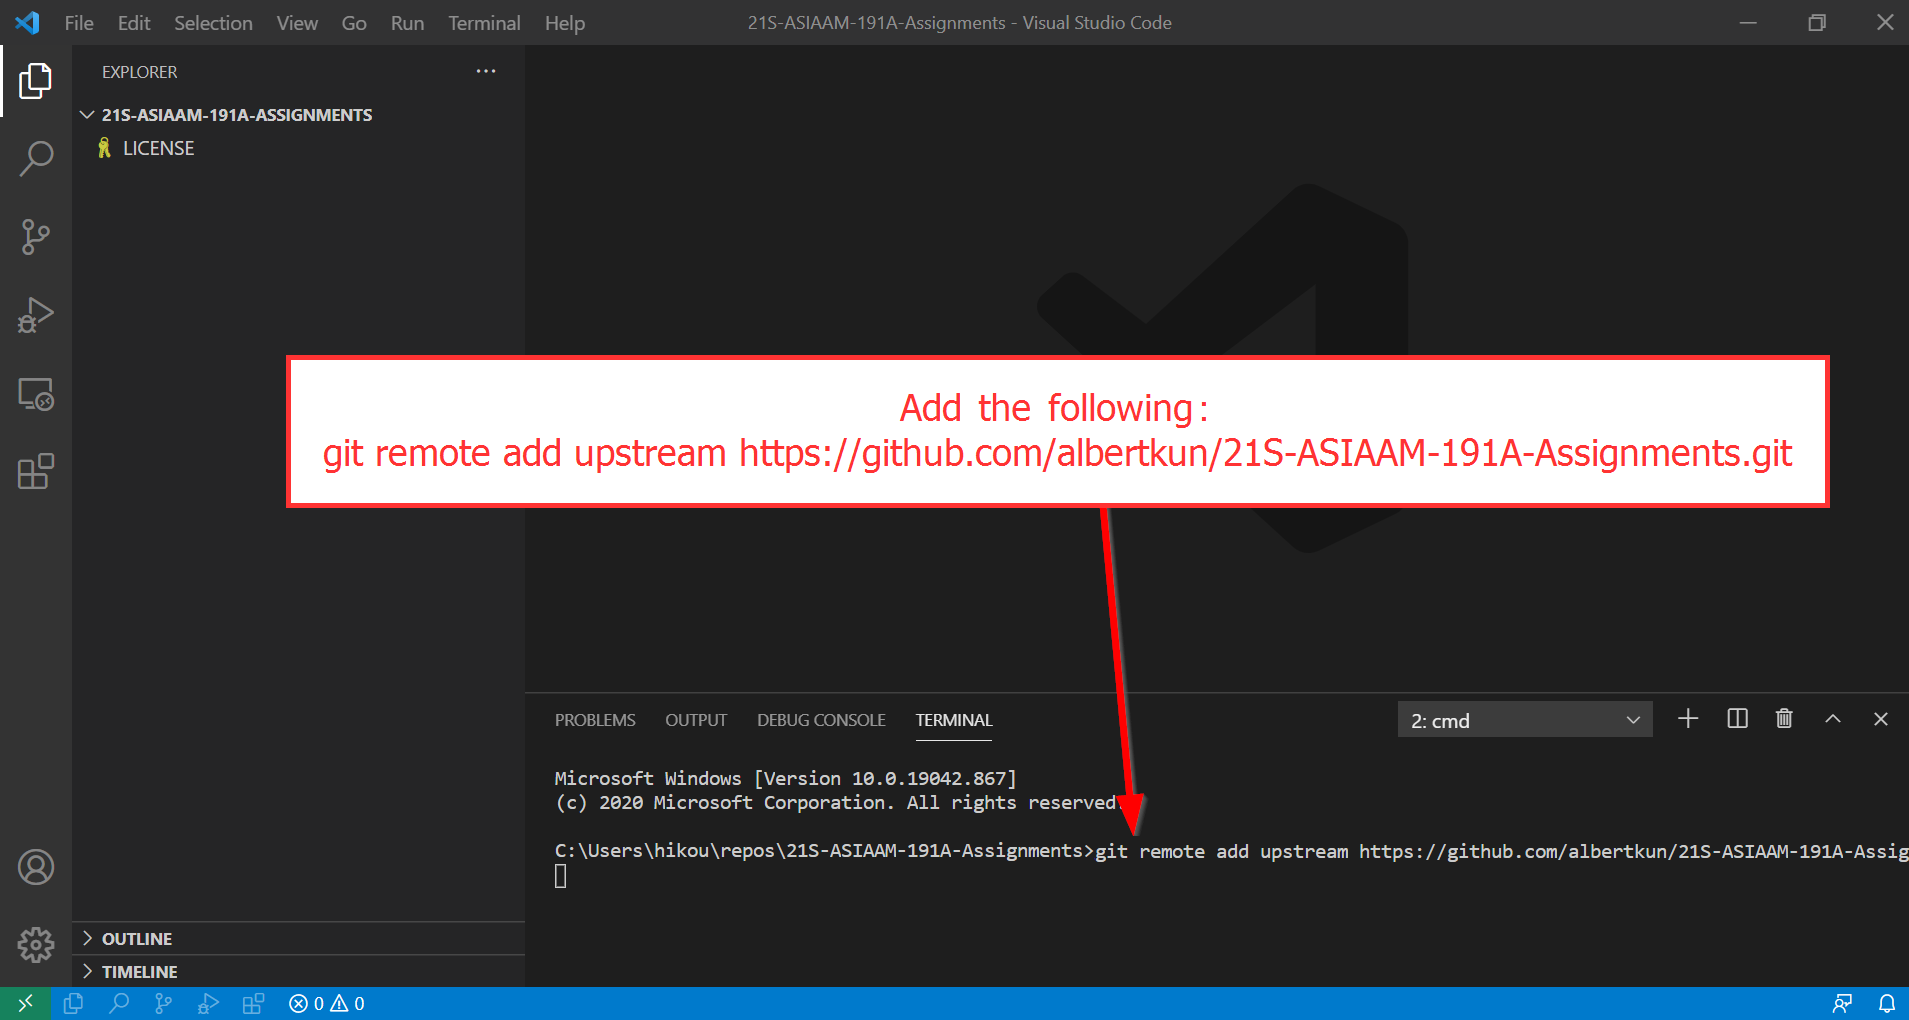Switch to the DEBUG CONSOLE tab

pos(821,720)
